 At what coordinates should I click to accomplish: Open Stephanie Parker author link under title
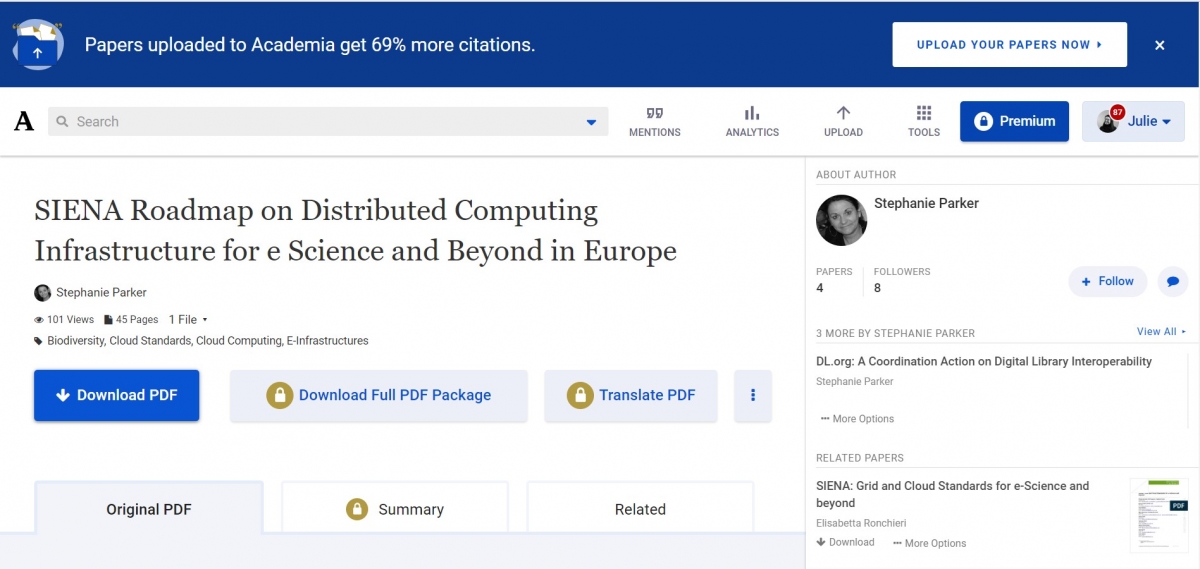point(101,293)
